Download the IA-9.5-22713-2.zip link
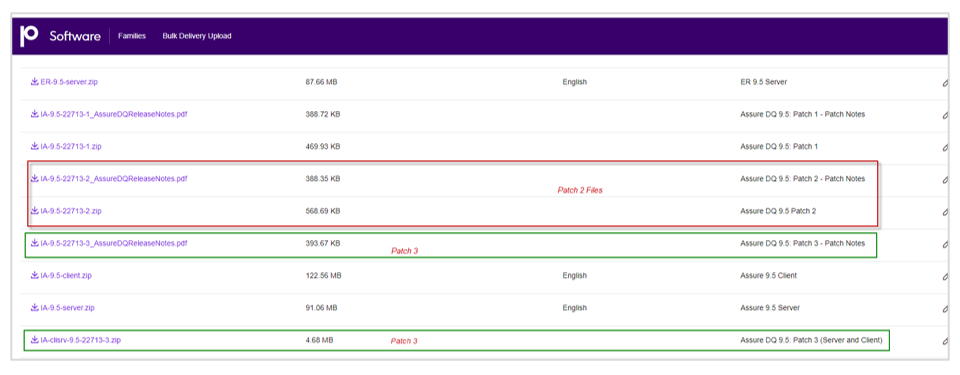Image resolution: width=960 pixels, height=375 pixels. (x=71, y=211)
